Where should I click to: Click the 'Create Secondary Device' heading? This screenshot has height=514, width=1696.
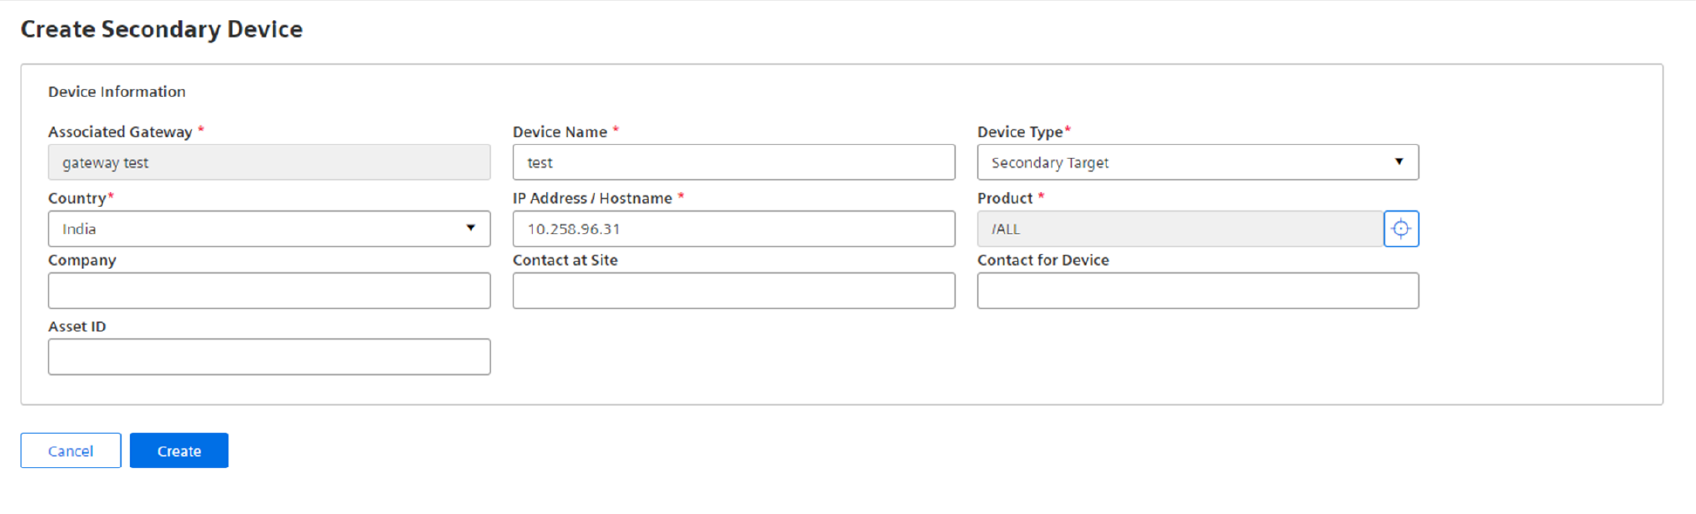coord(162,29)
